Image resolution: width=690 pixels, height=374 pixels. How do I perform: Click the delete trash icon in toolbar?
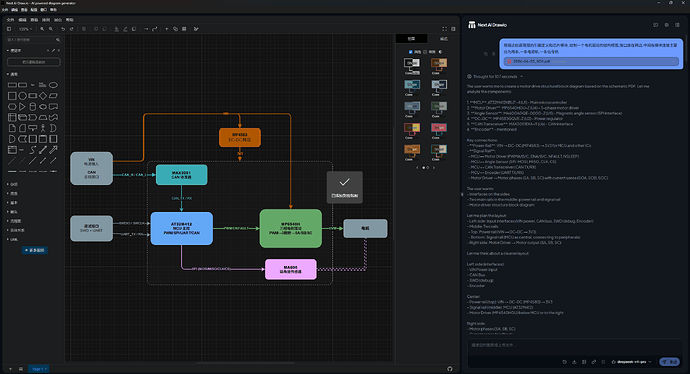tap(84, 29)
